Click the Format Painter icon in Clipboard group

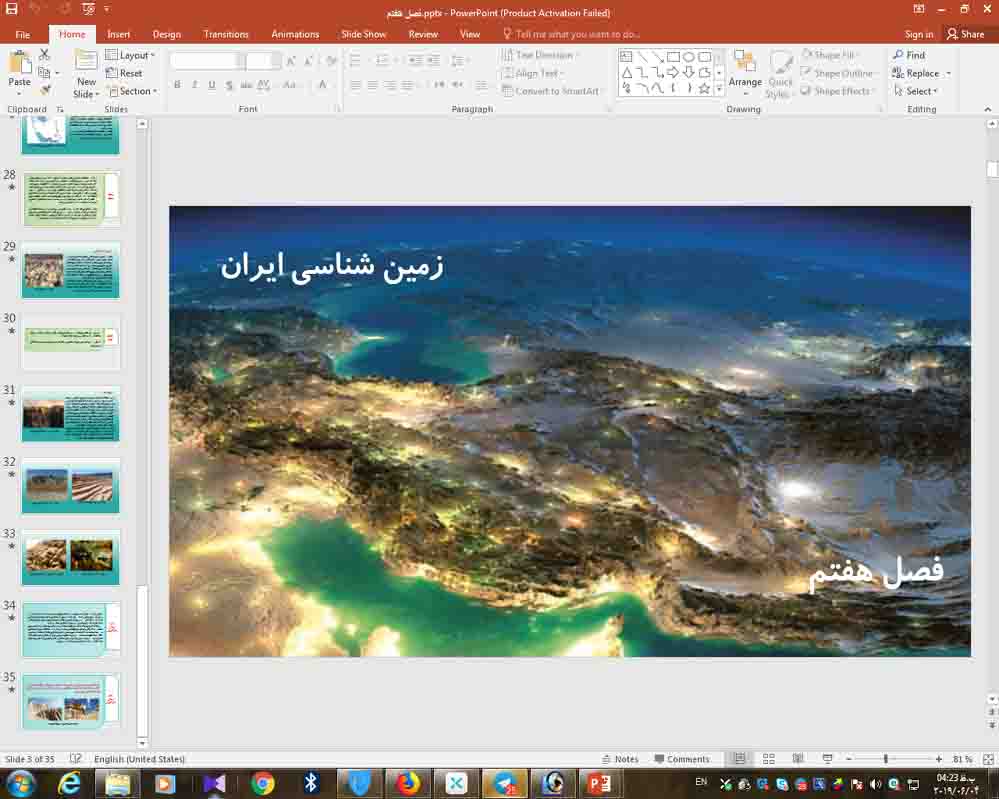[x=45, y=87]
